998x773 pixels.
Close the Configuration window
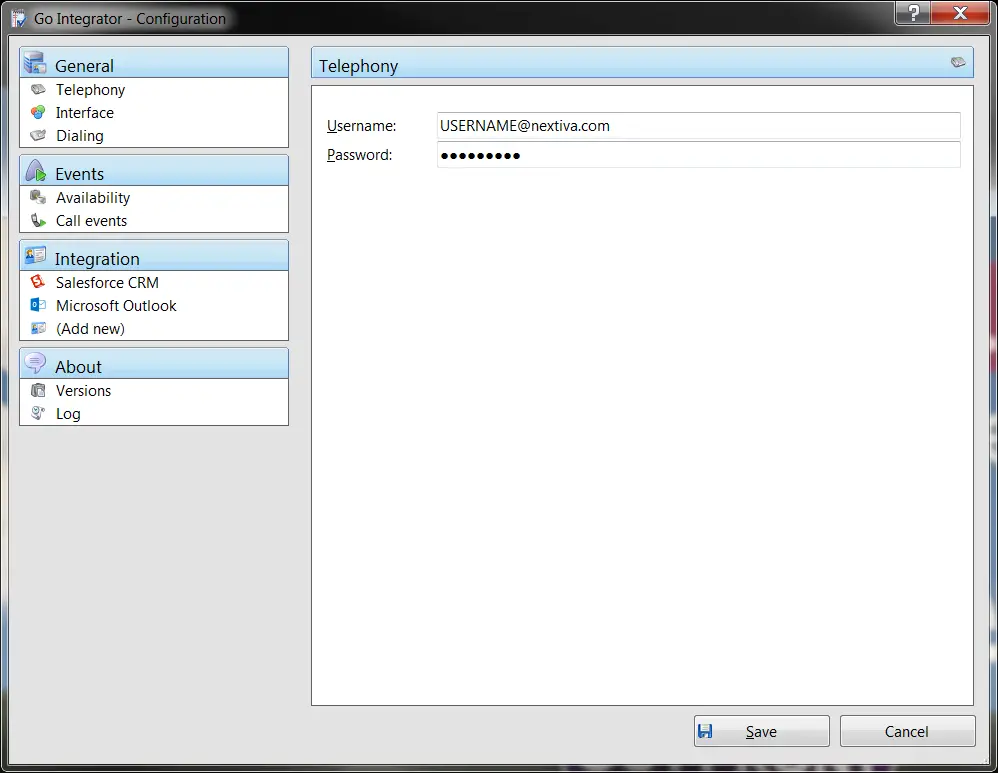pos(960,13)
